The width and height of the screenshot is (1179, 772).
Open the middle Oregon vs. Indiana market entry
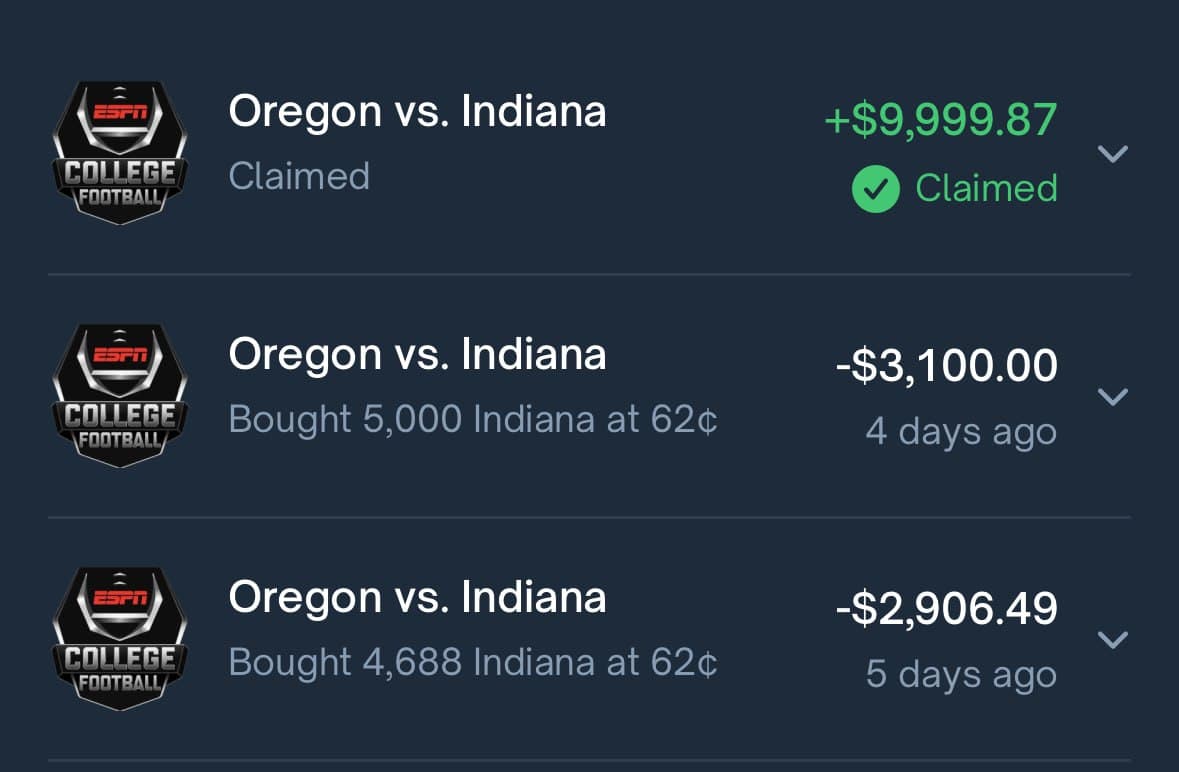click(x=417, y=353)
